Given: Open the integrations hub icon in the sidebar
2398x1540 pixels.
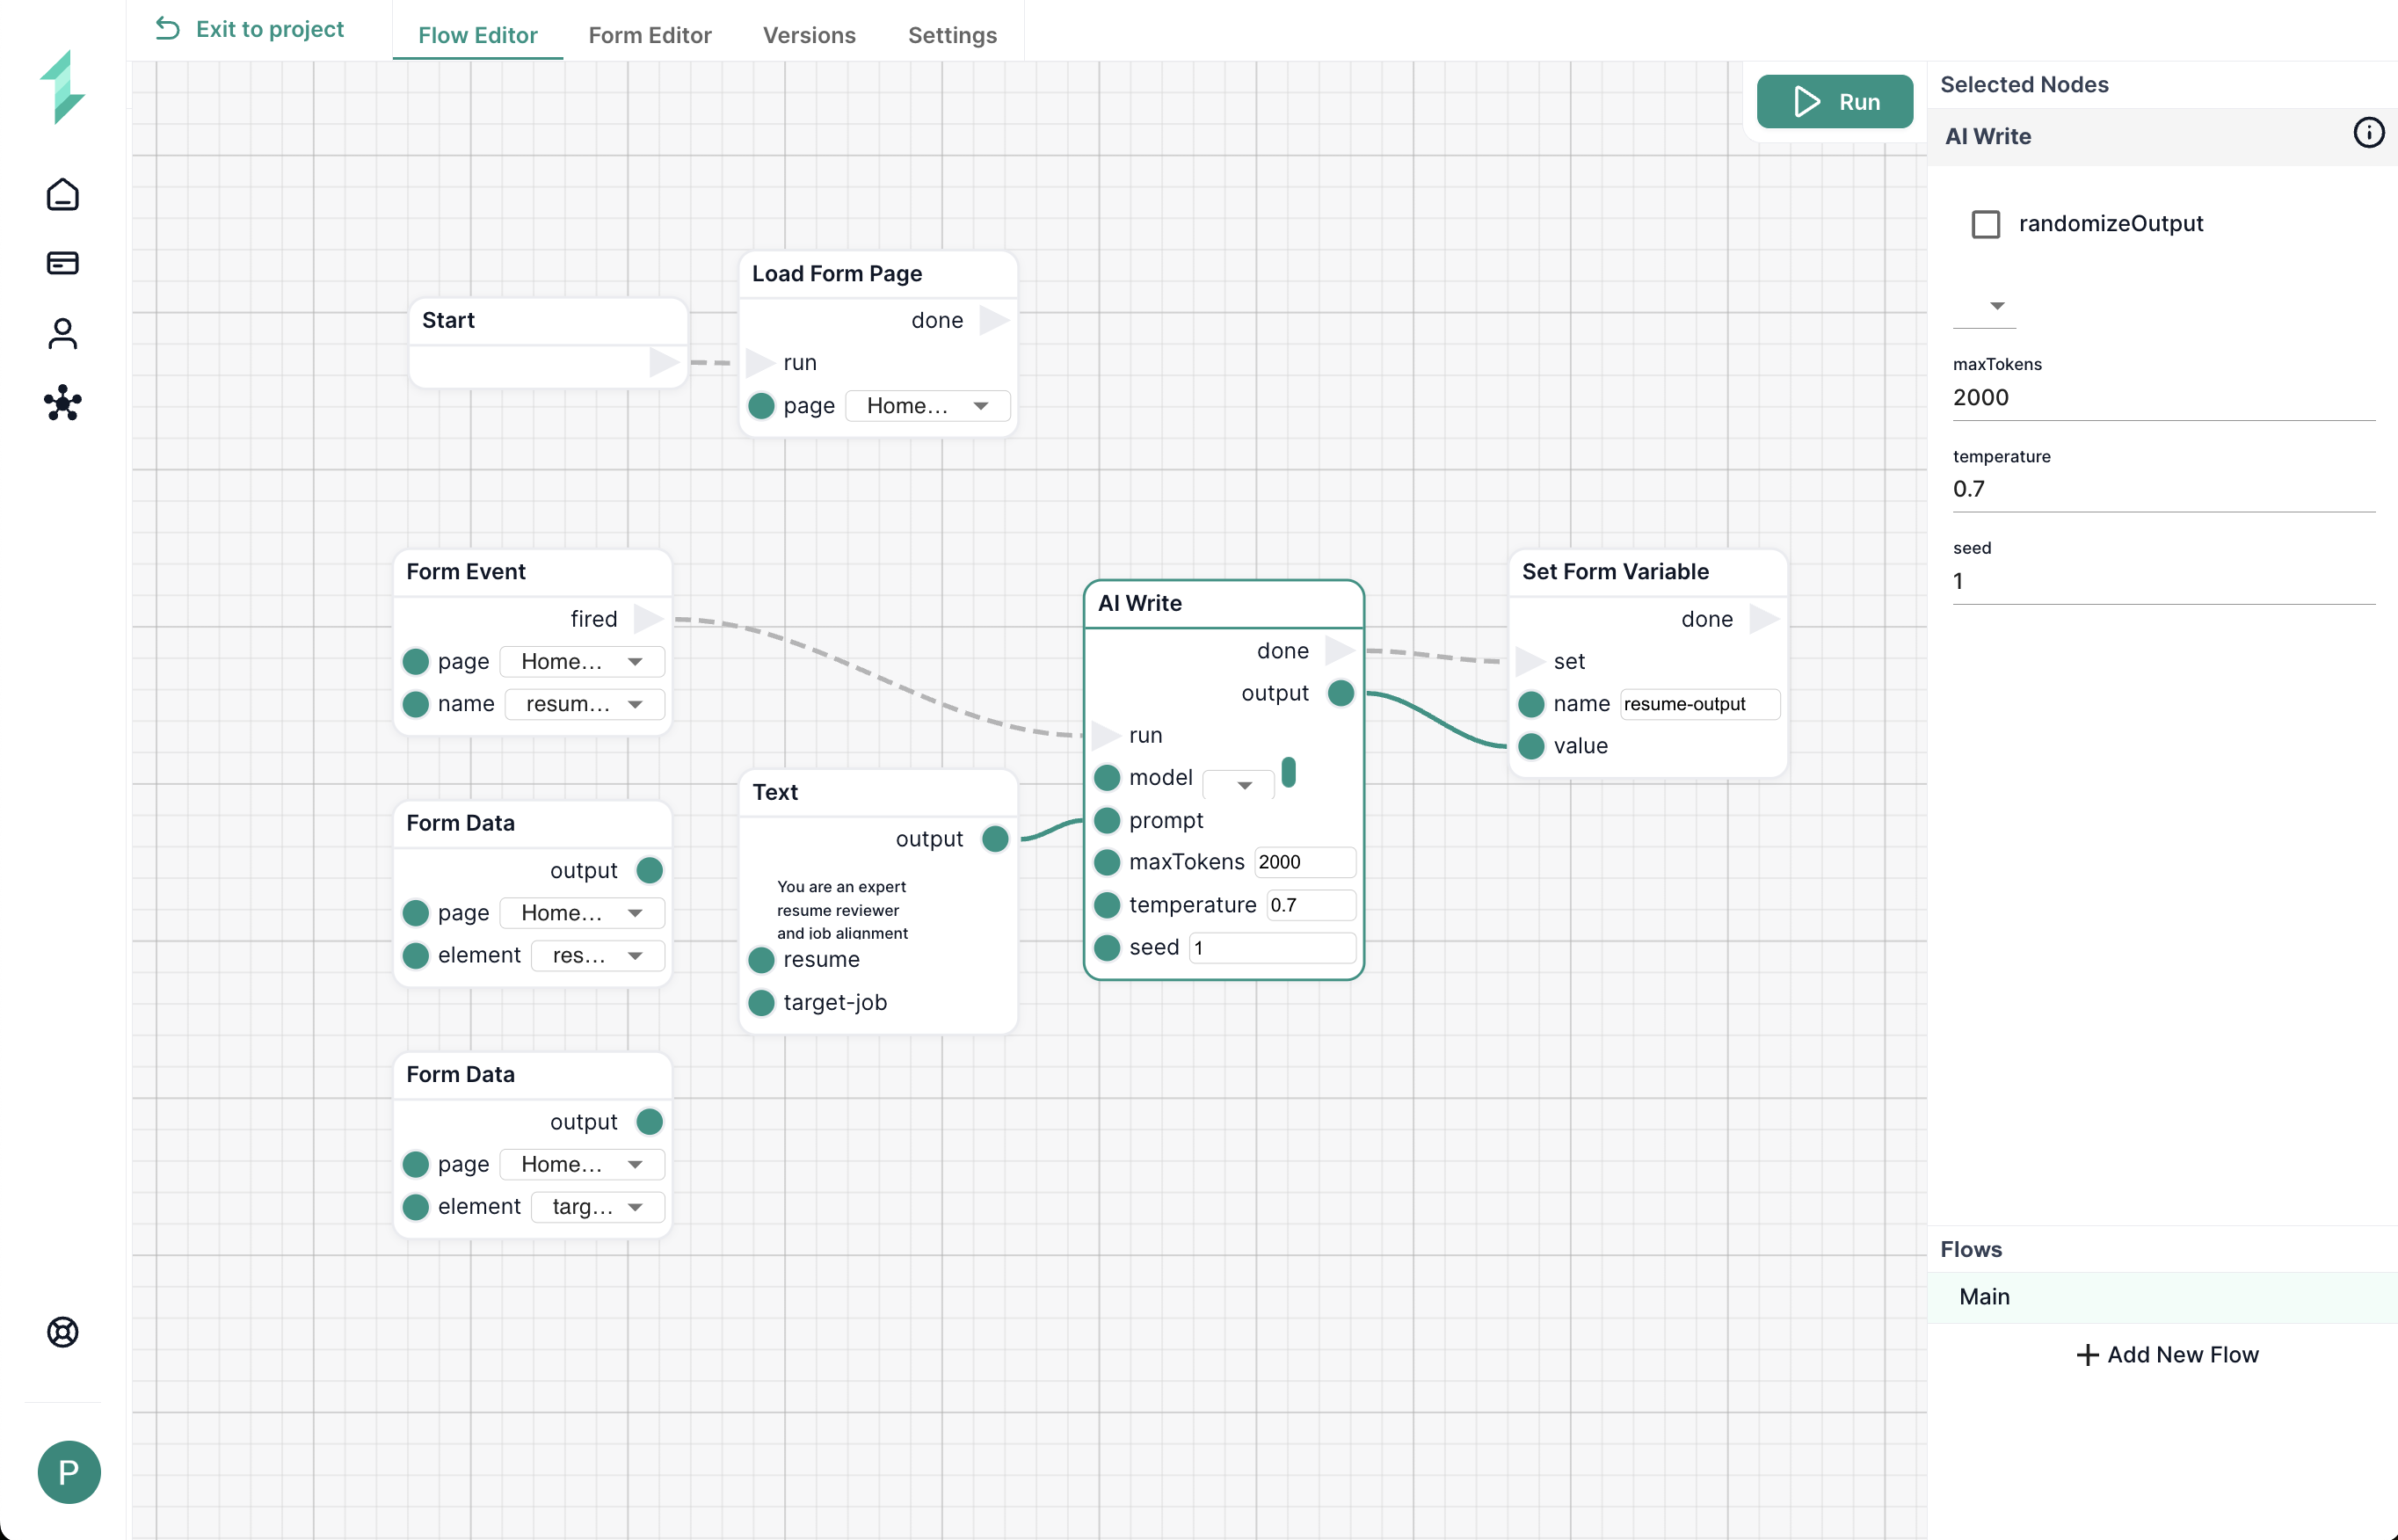Looking at the screenshot, I should pos(63,403).
